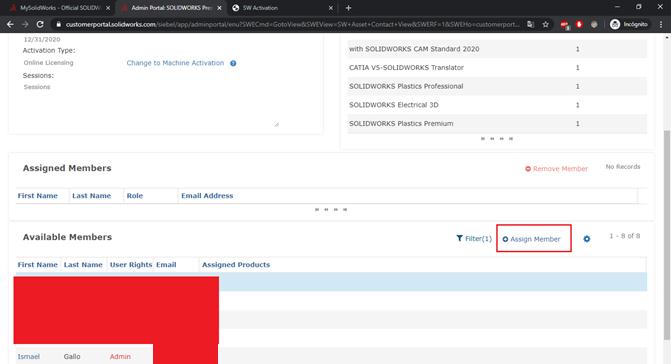Click the red circular extension icon

click(x=579, y=24)
